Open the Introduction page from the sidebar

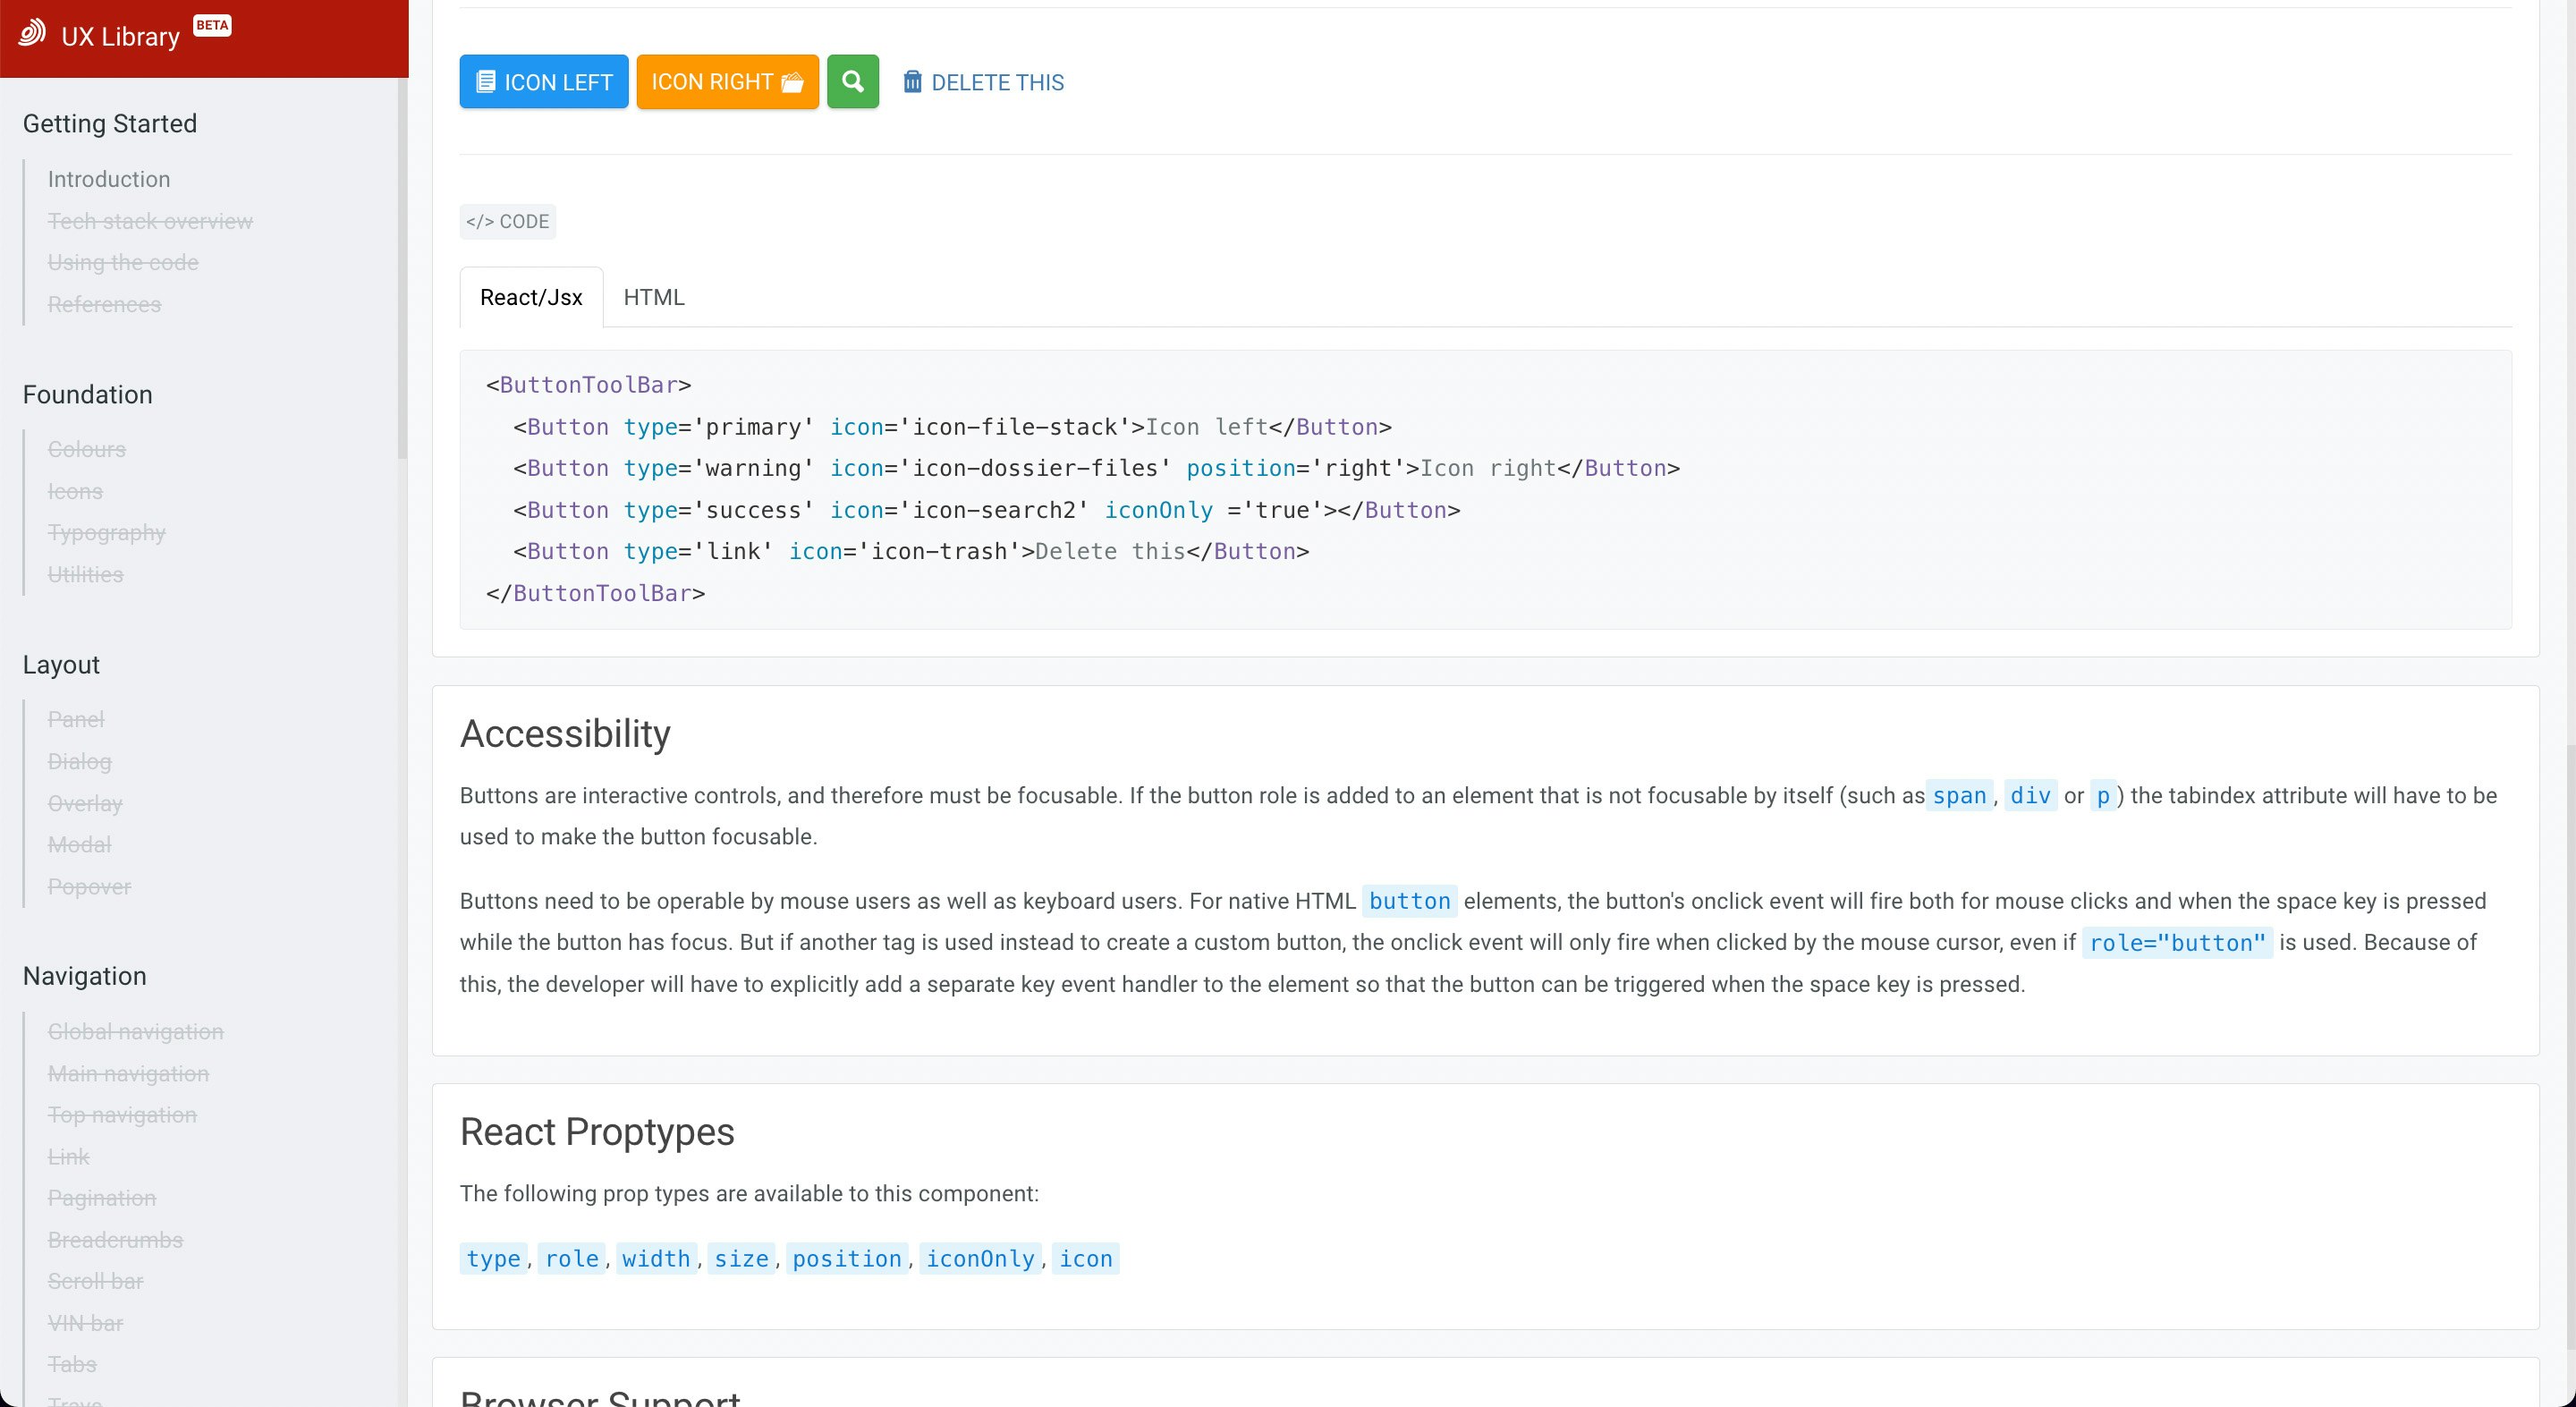(108, 179)
